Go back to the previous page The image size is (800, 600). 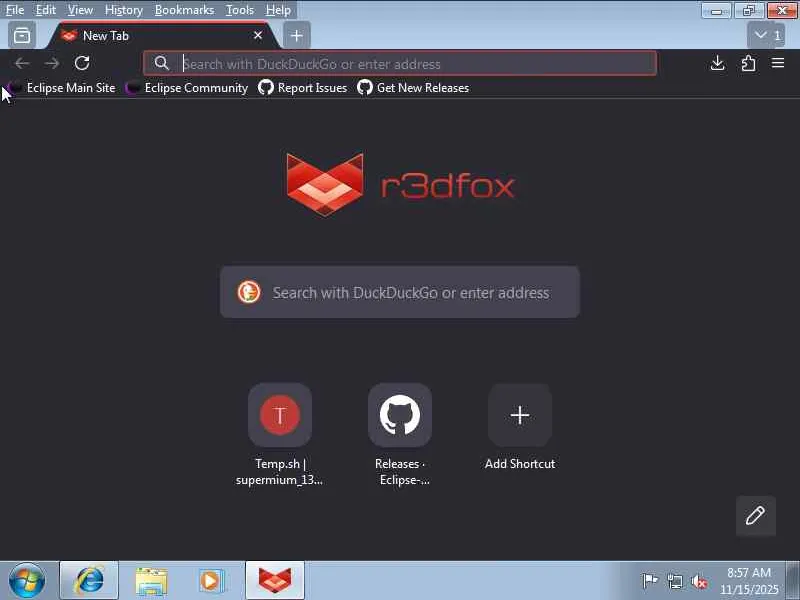[22, 63]
